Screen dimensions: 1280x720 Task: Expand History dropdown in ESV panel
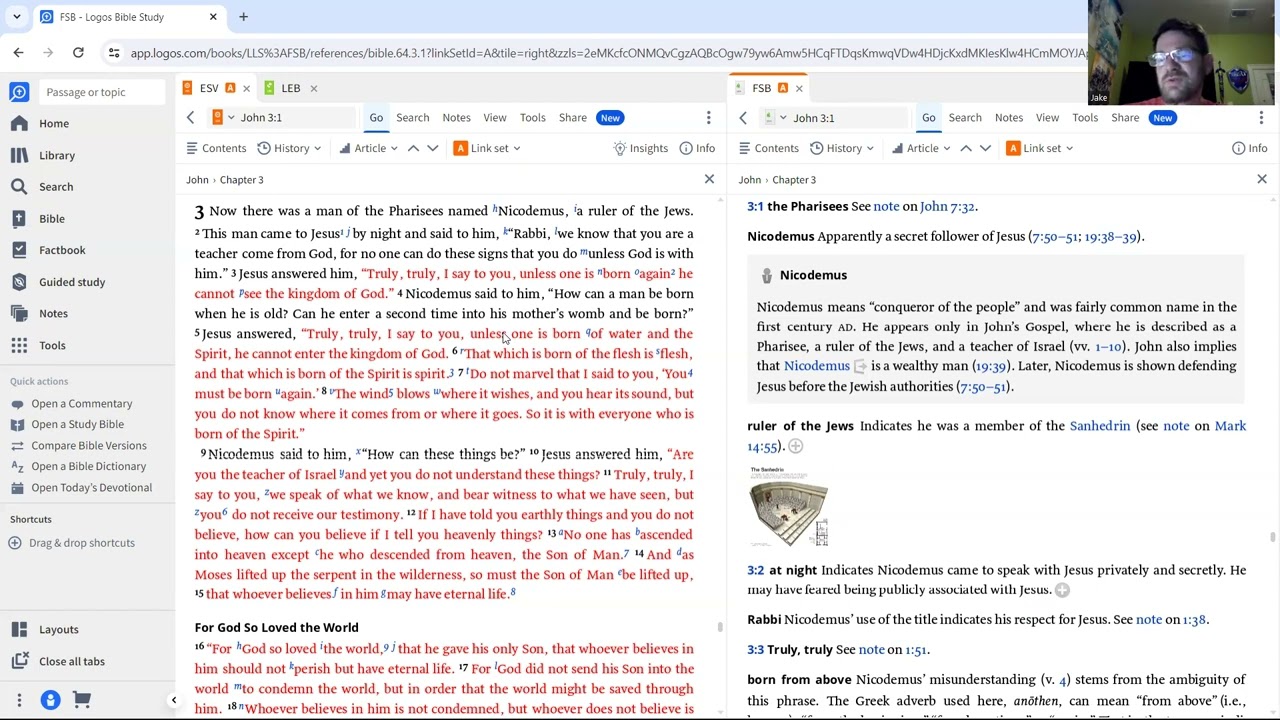(290, 148)
